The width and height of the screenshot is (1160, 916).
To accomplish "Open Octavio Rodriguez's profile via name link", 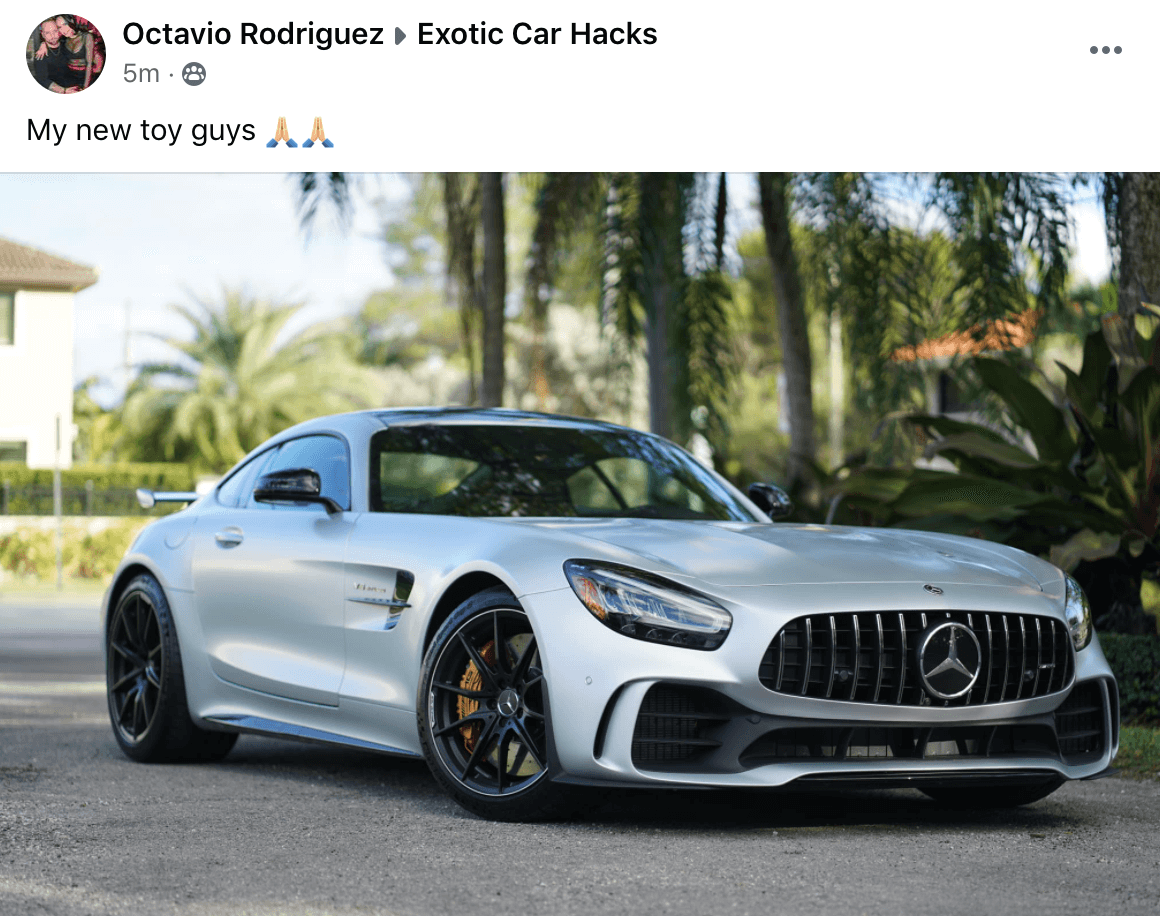I will [253, 34].
